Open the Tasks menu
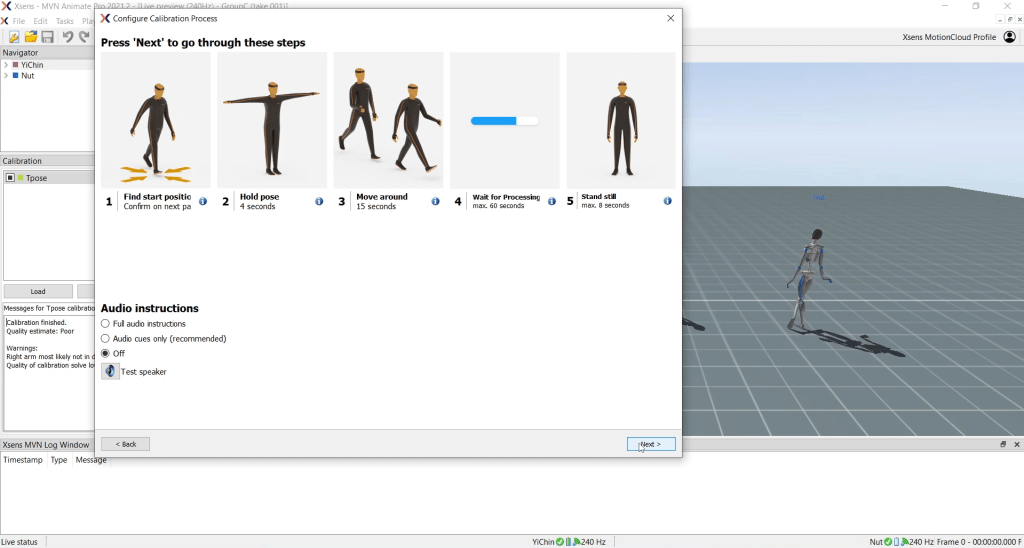Screen dimensions: 1024x548 coord(64,21)
